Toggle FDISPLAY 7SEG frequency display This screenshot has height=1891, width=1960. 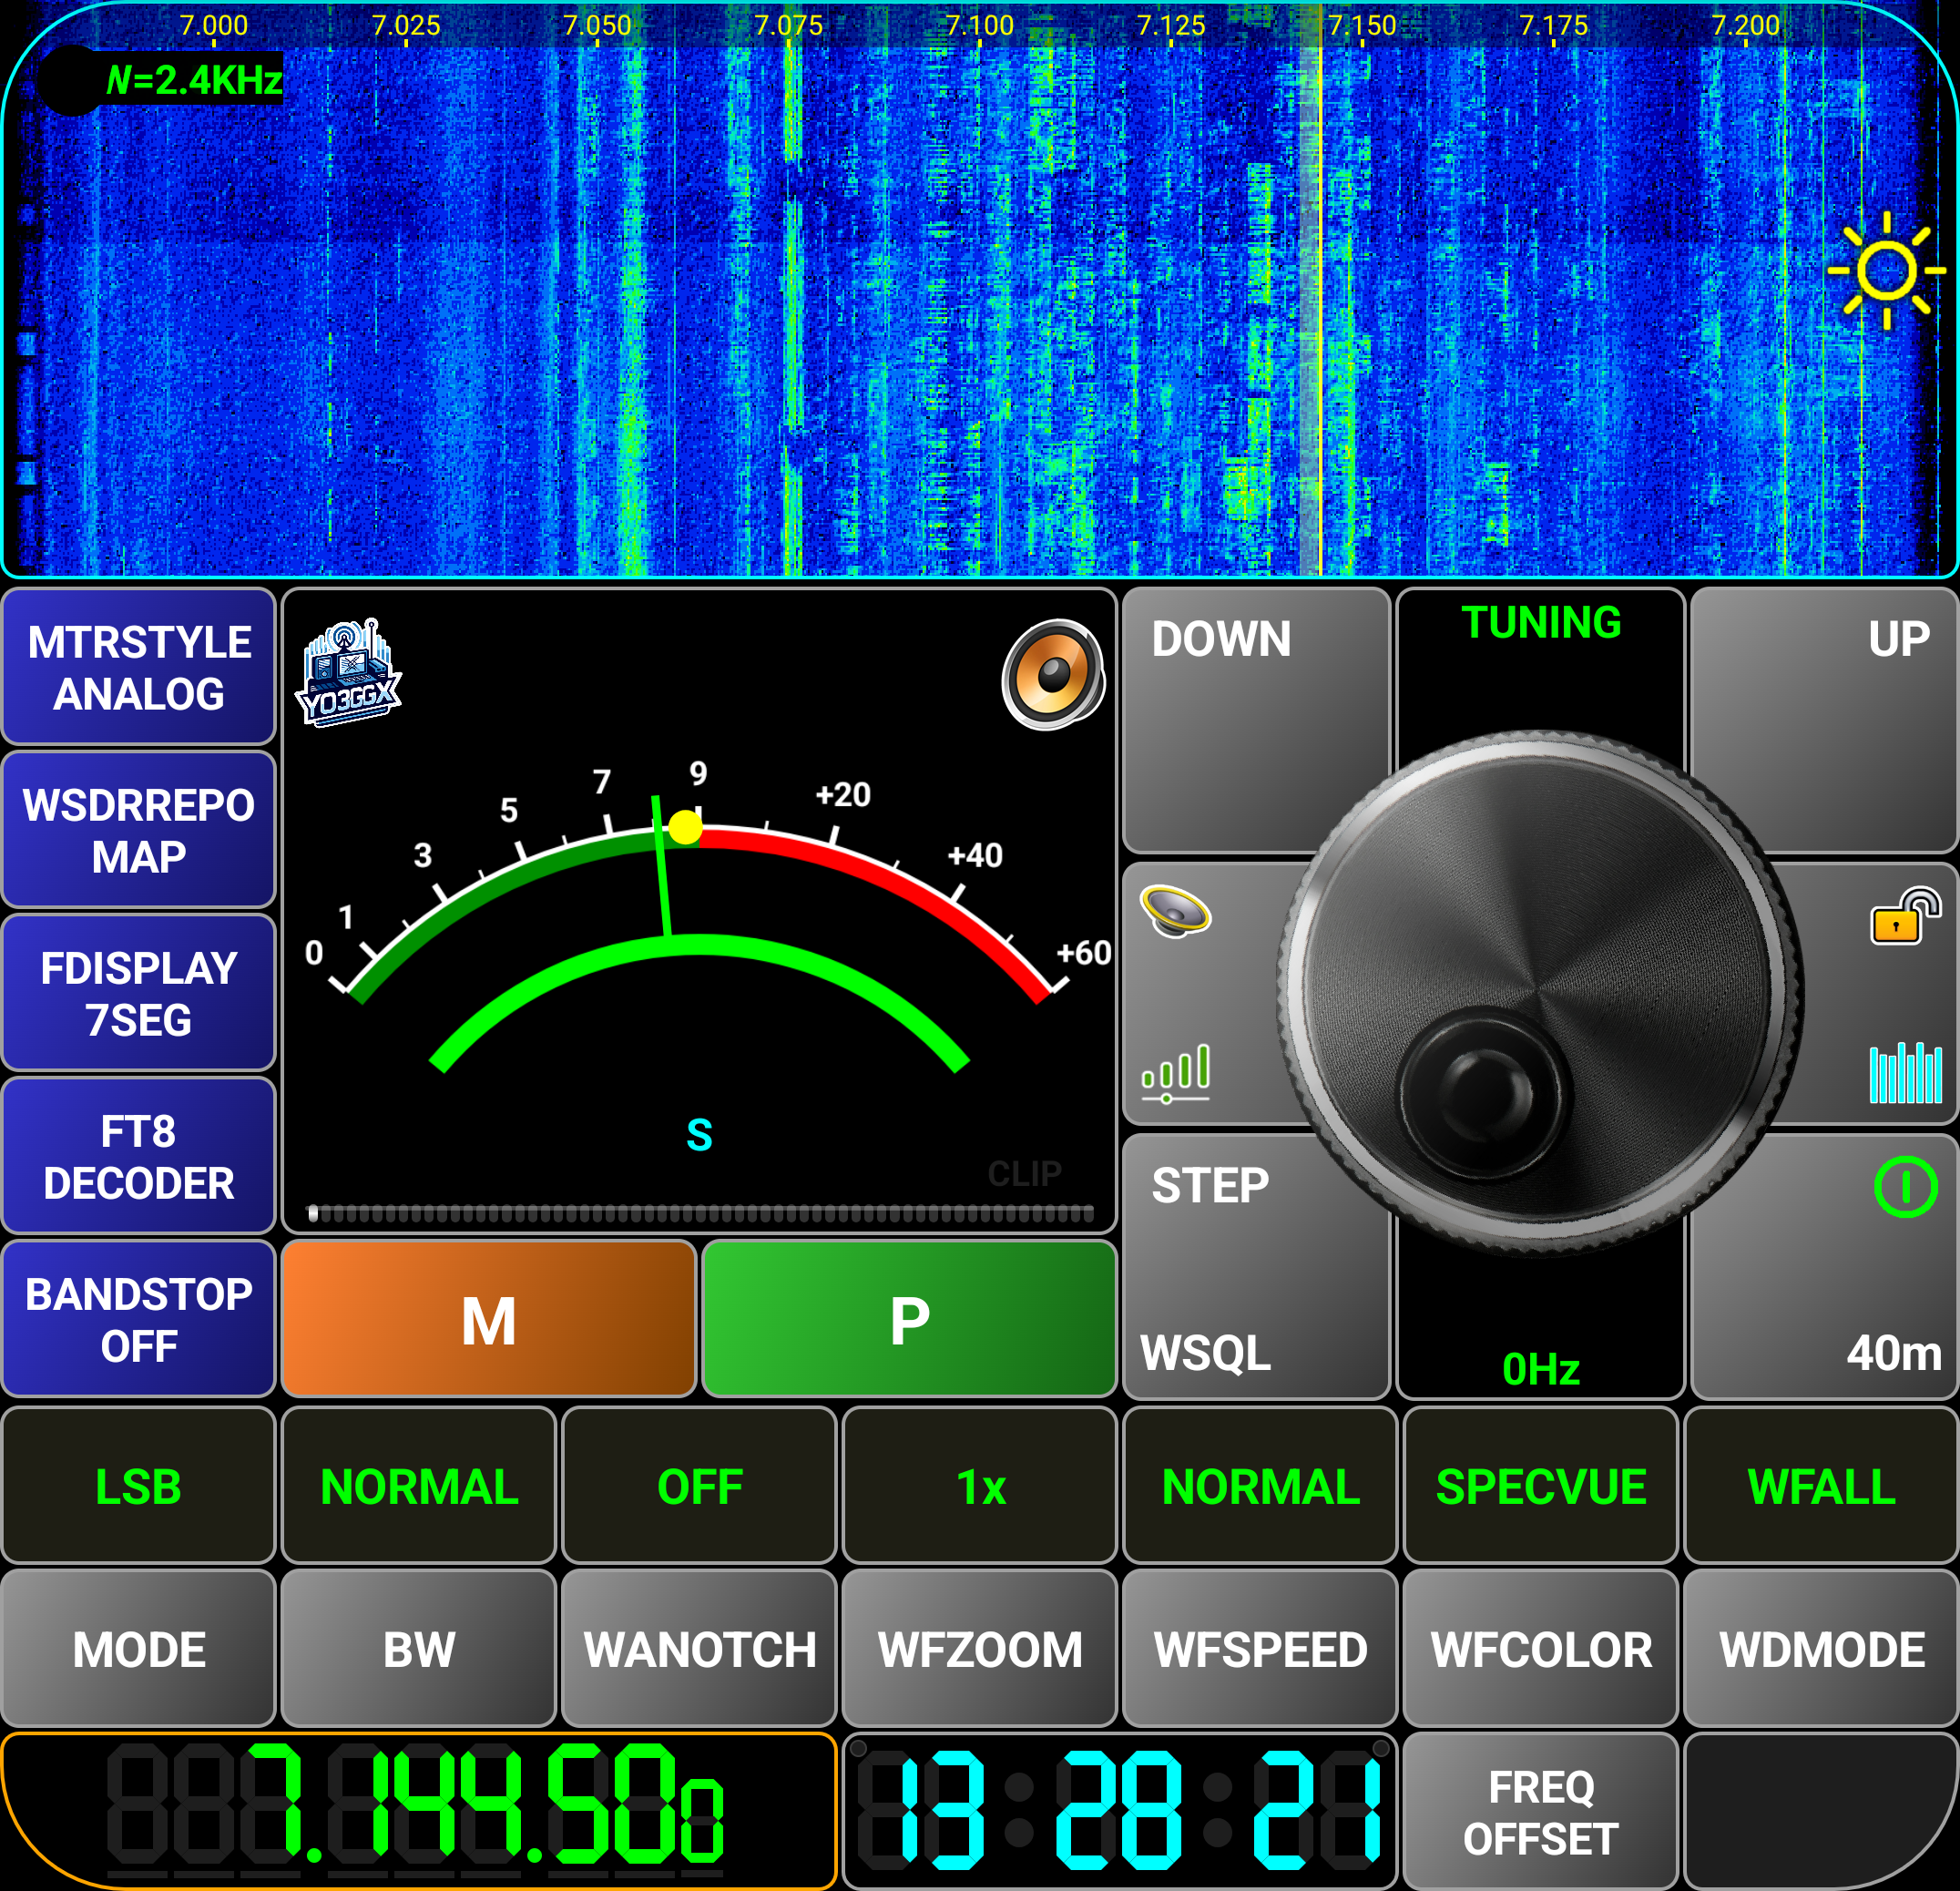pyautogui.click(x=139, y=993)
